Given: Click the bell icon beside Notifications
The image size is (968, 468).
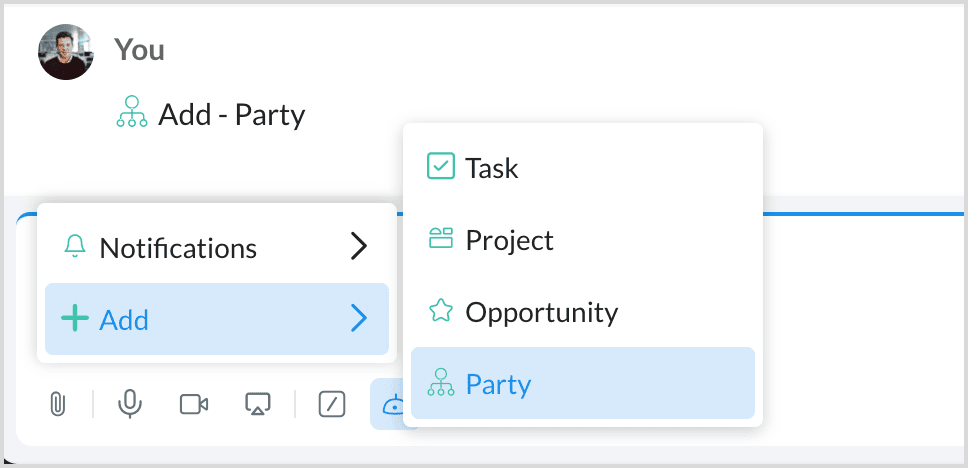Looking at the screenshot, I should point(75,247).
